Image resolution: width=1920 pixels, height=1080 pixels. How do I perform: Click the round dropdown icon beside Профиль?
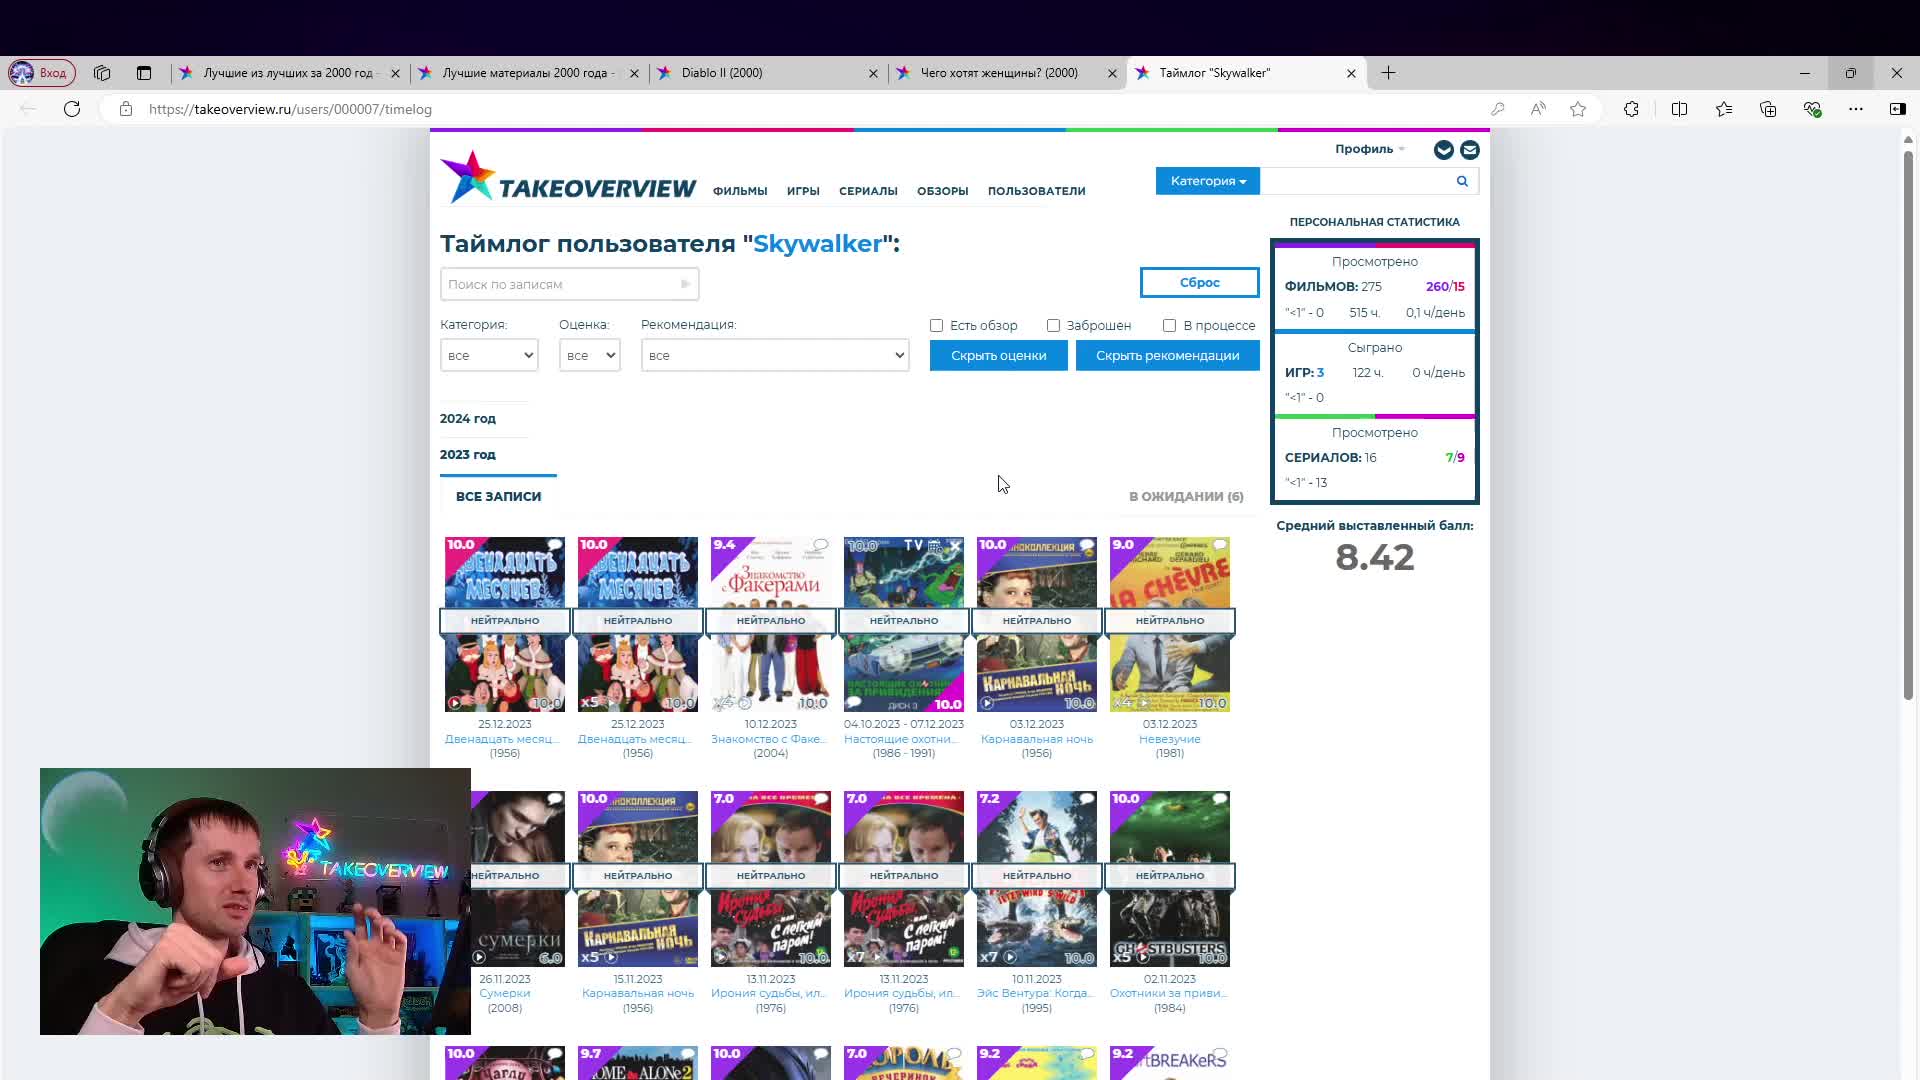(1443, 150)
